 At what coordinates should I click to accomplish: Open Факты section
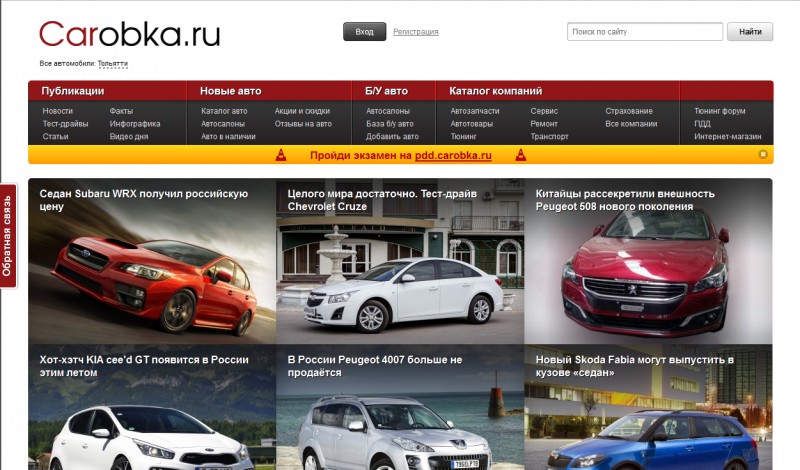tap(121, 111)
